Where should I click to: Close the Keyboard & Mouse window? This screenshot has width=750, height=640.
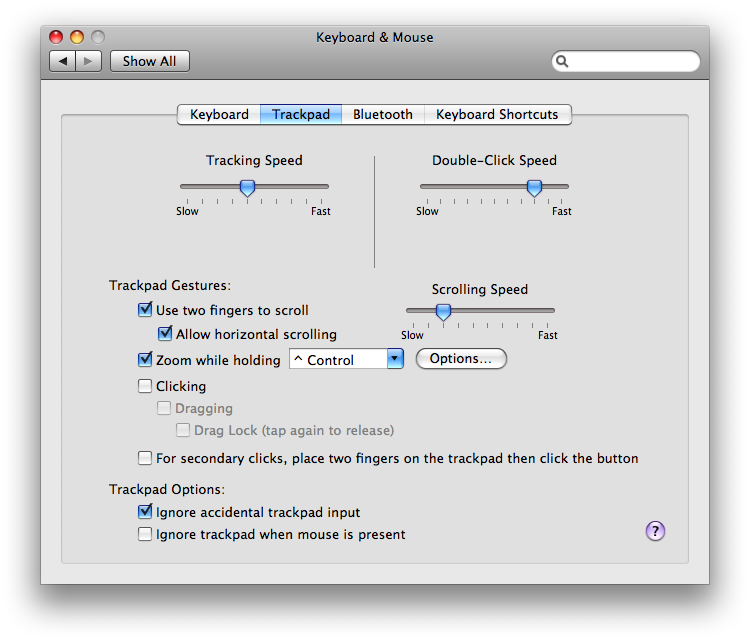[56, 37]
